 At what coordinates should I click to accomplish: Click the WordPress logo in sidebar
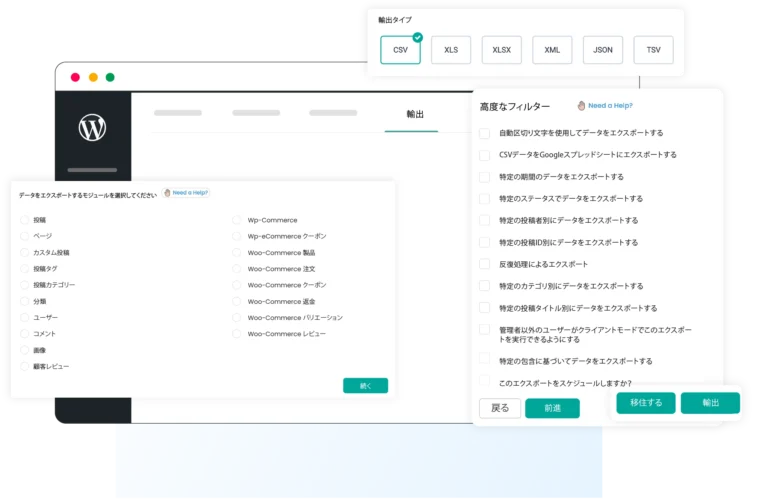pyautogui.click(x=92, y=128)
